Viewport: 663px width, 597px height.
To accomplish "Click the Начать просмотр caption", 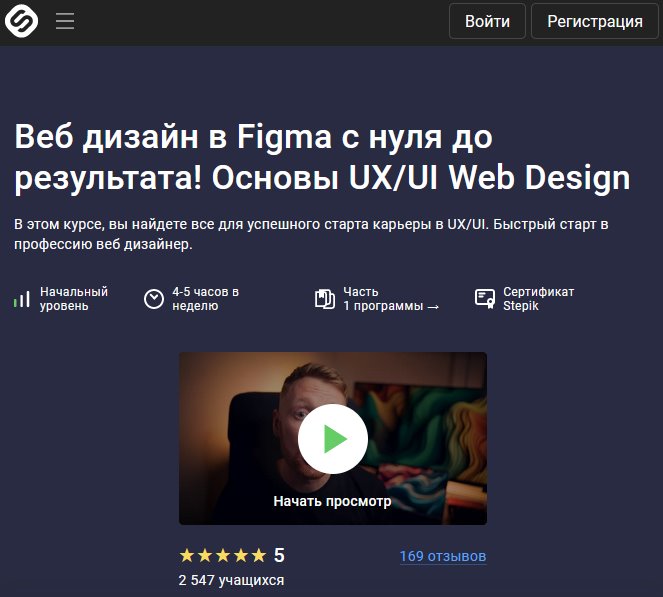I will pos(332,501).
